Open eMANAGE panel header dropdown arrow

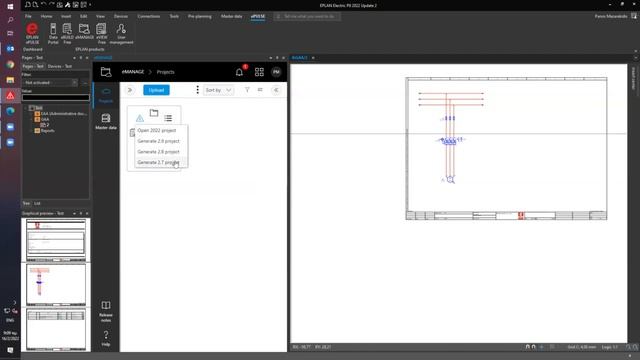[x=271, y=58]
